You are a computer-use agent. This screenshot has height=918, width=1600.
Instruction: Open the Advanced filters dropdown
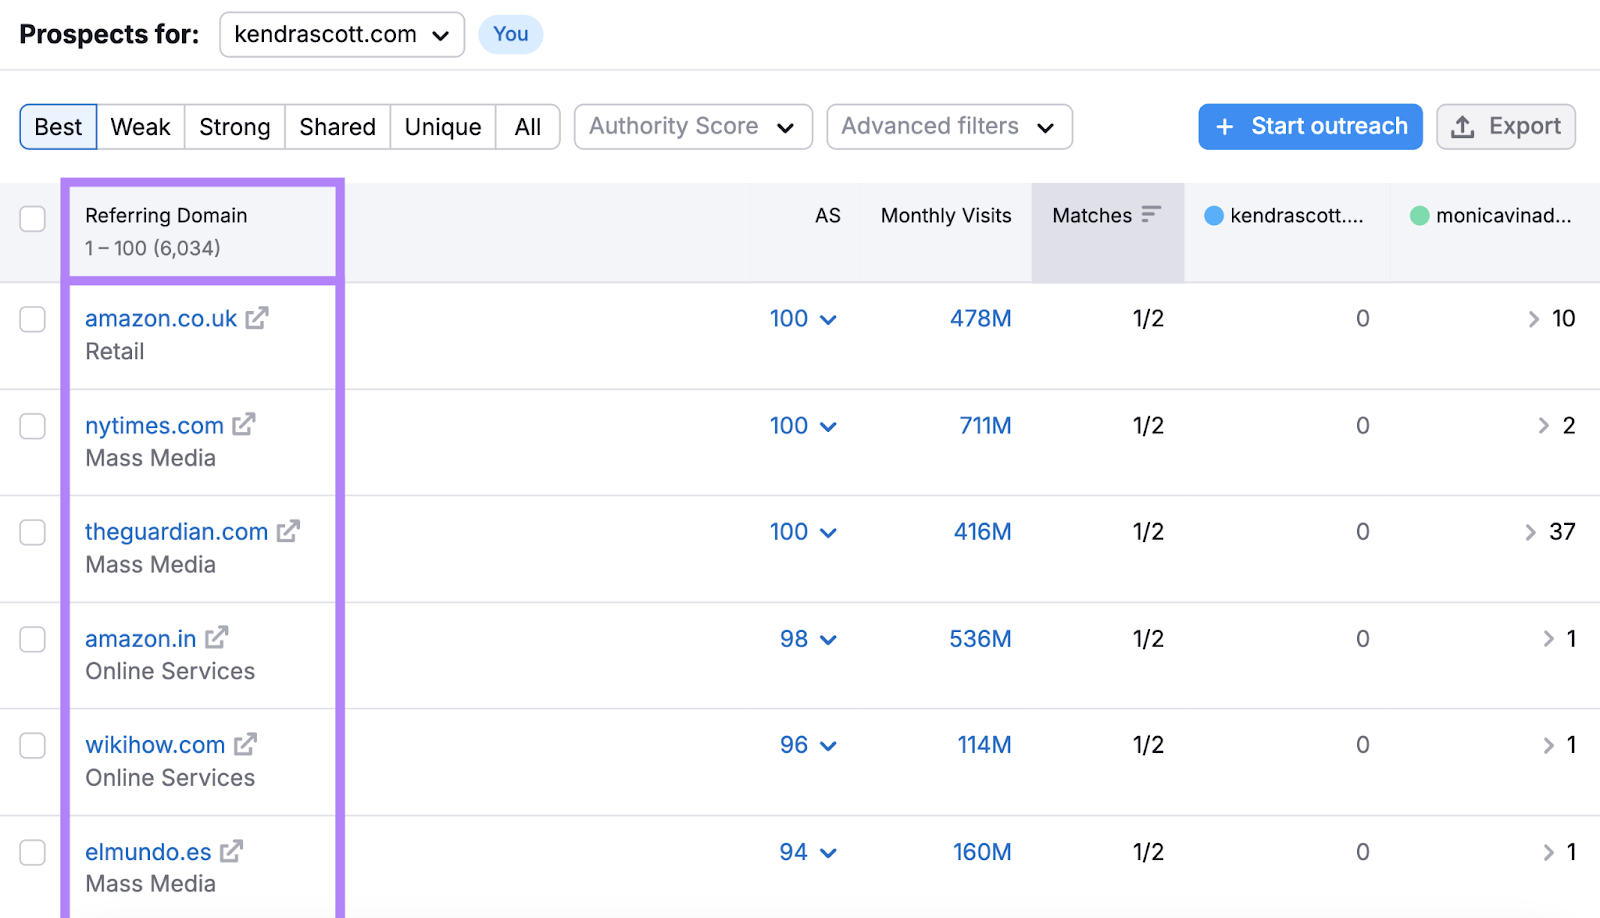point(948,126)
